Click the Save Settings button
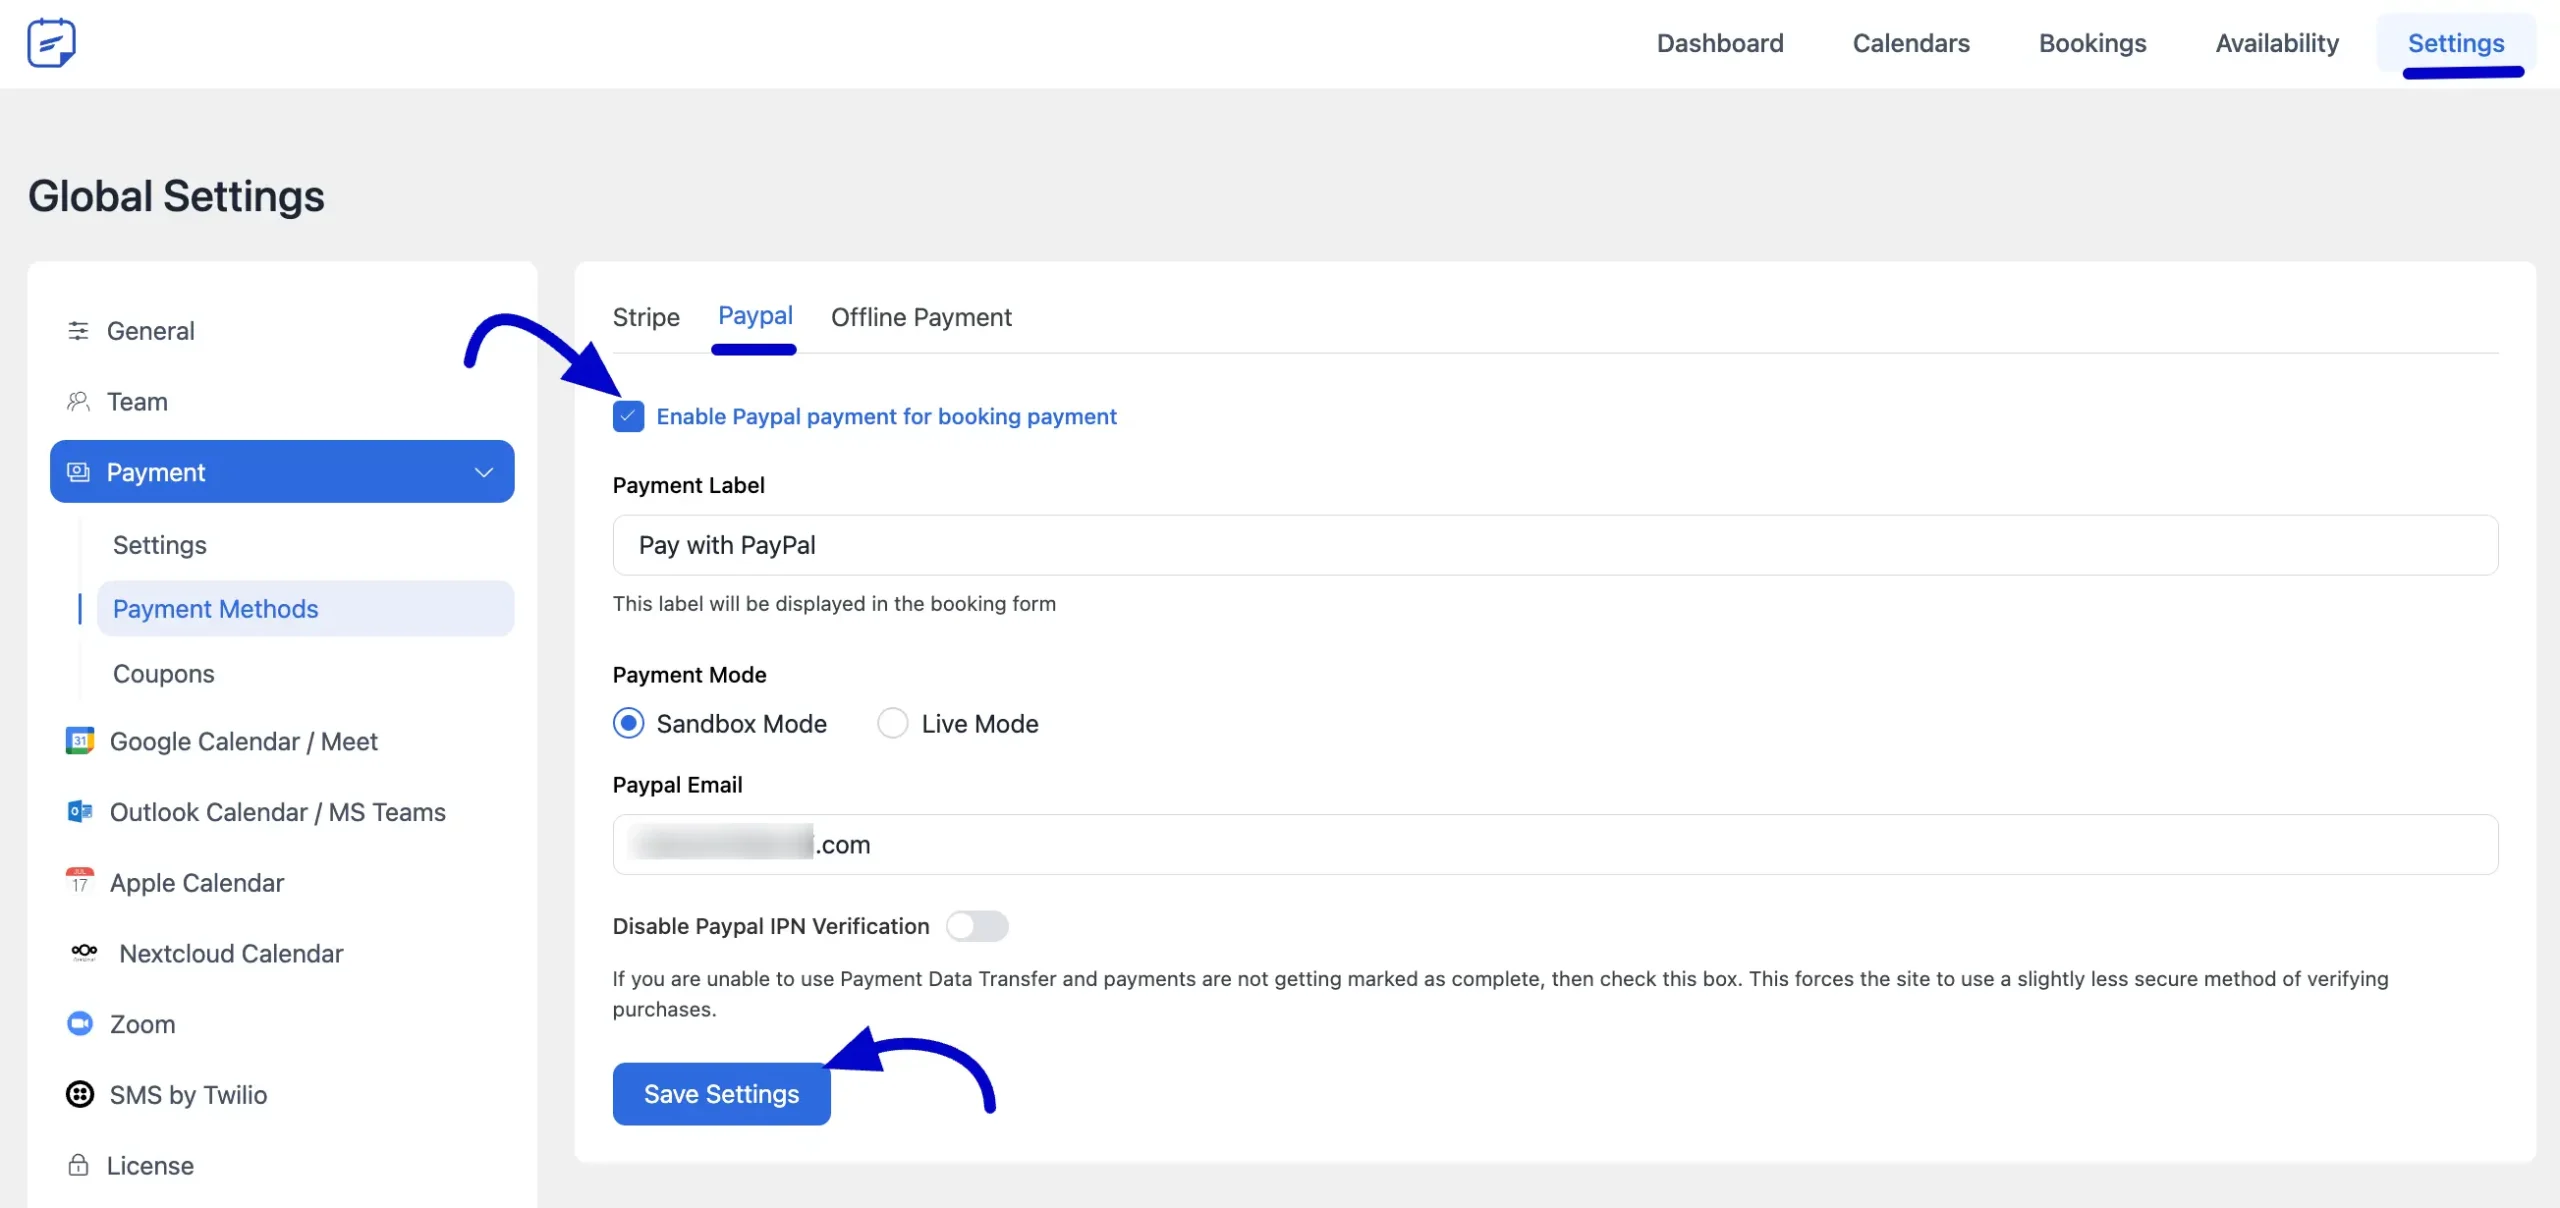 (721, 1094)
